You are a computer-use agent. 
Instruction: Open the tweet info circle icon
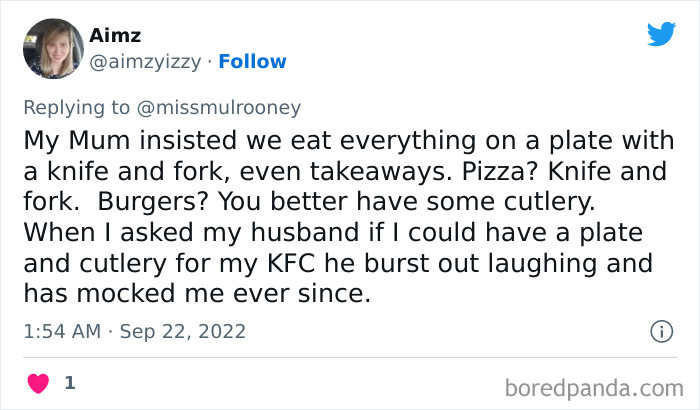661,330
